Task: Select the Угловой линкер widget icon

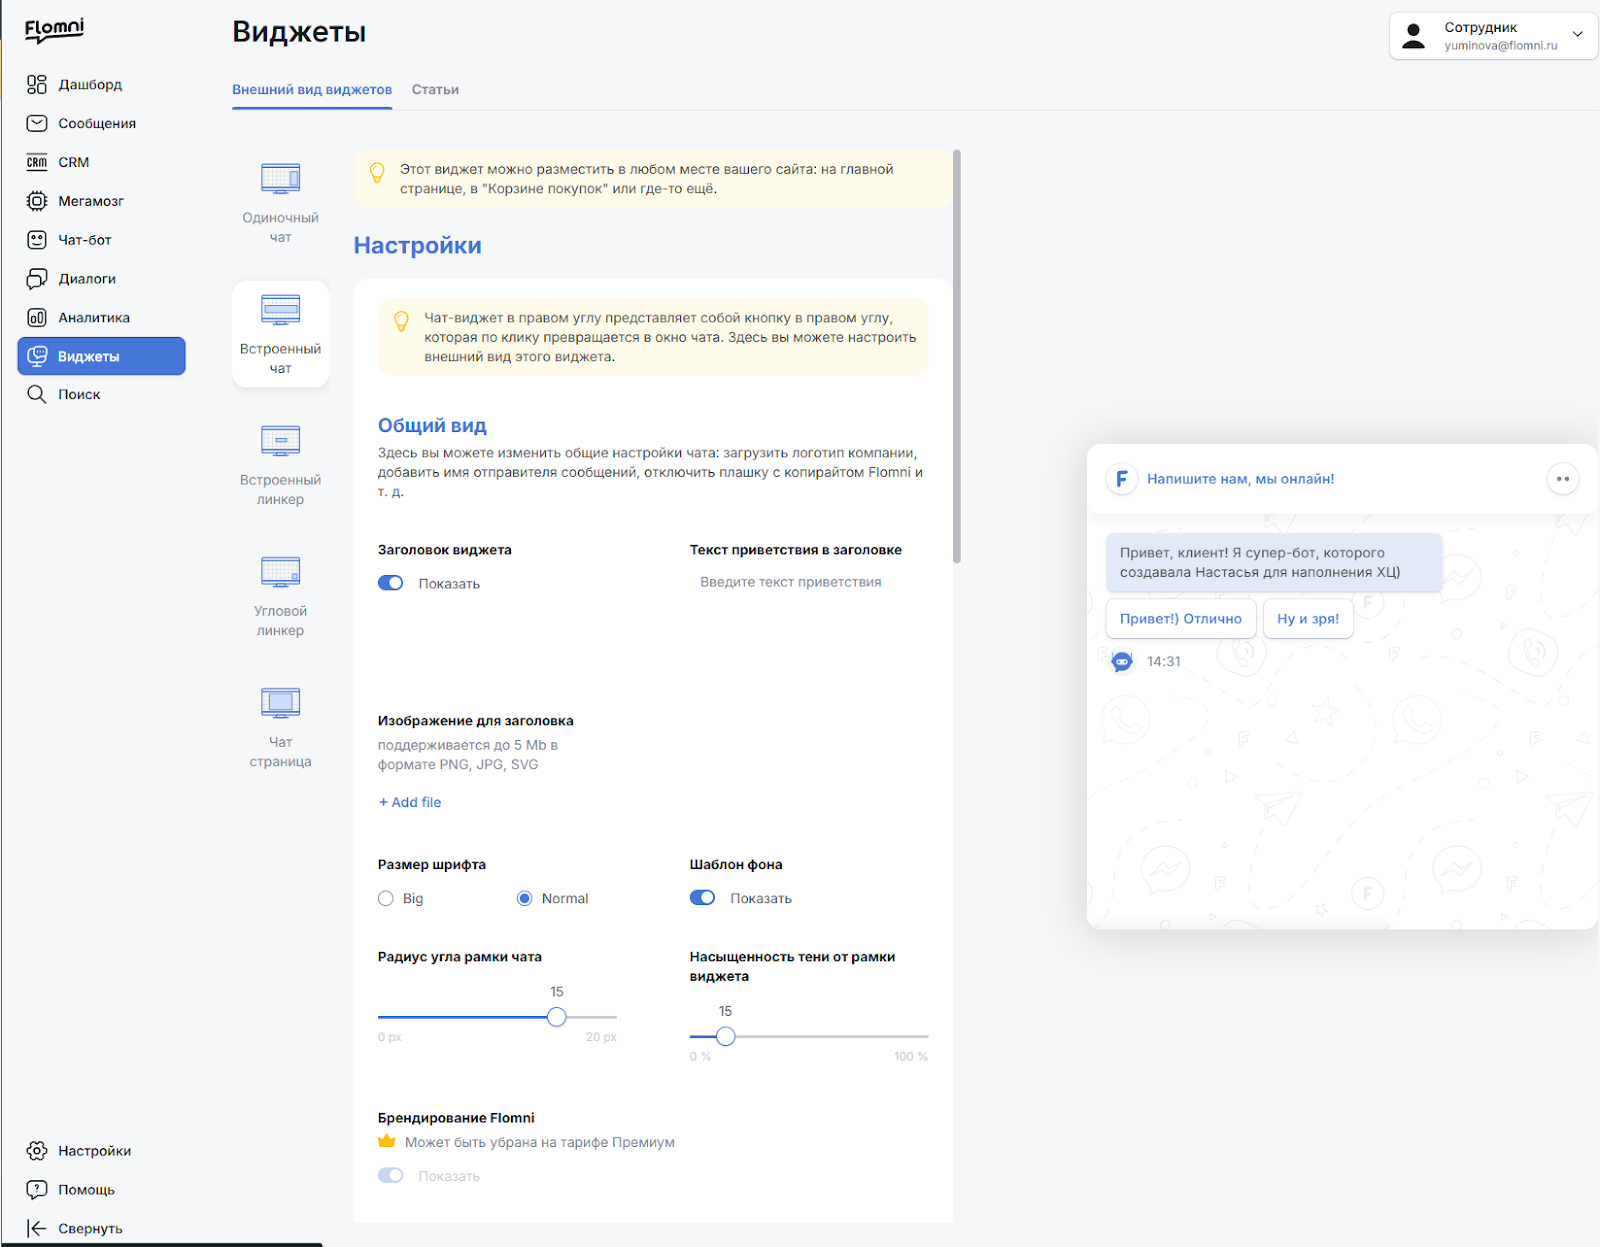Action: coord(281,572)
